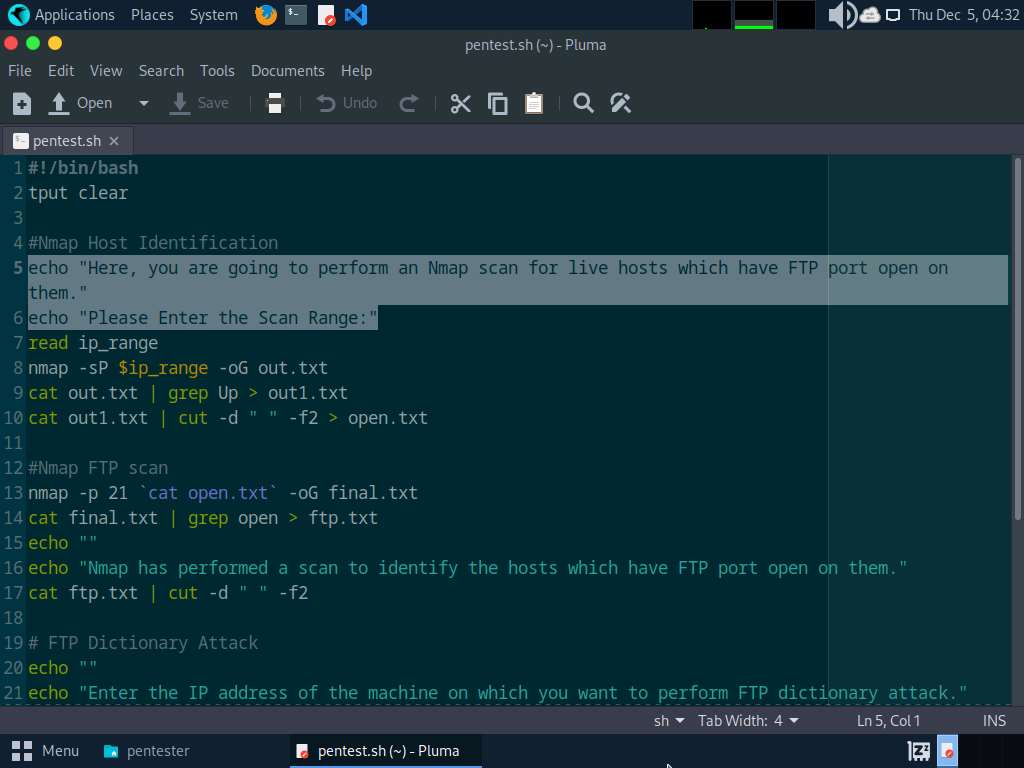Image resolution: width=1024 pixels, height=768 pixels.
Task: Open Find using magnifier icon
Action: (583, 103)
